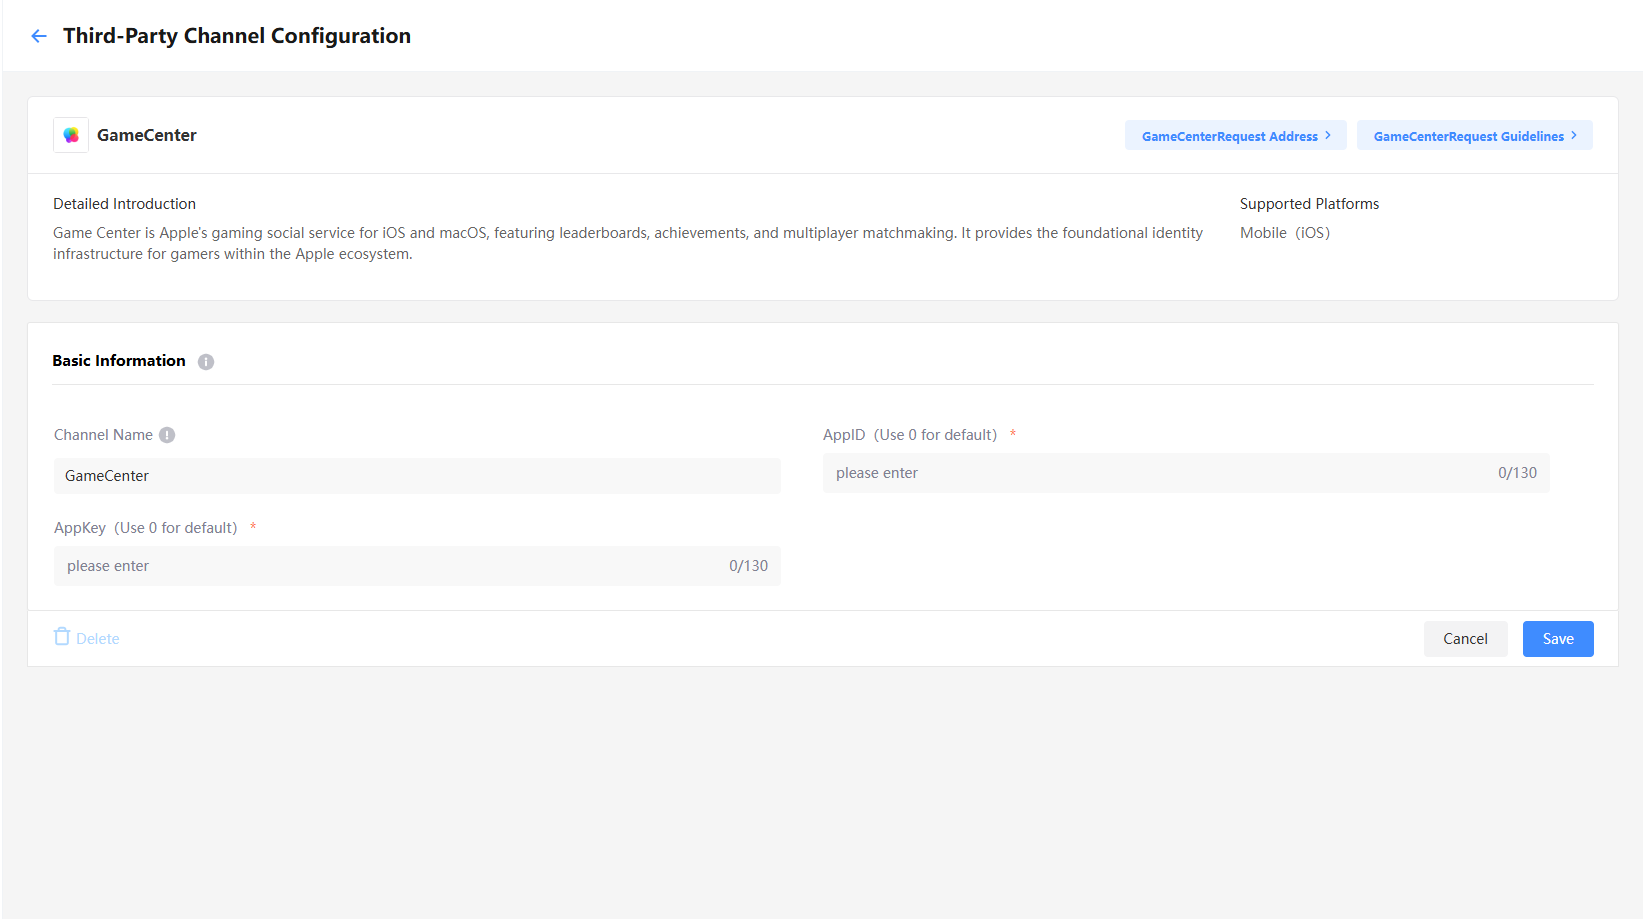Click the Detailed Introduction heading

(124, 204)
